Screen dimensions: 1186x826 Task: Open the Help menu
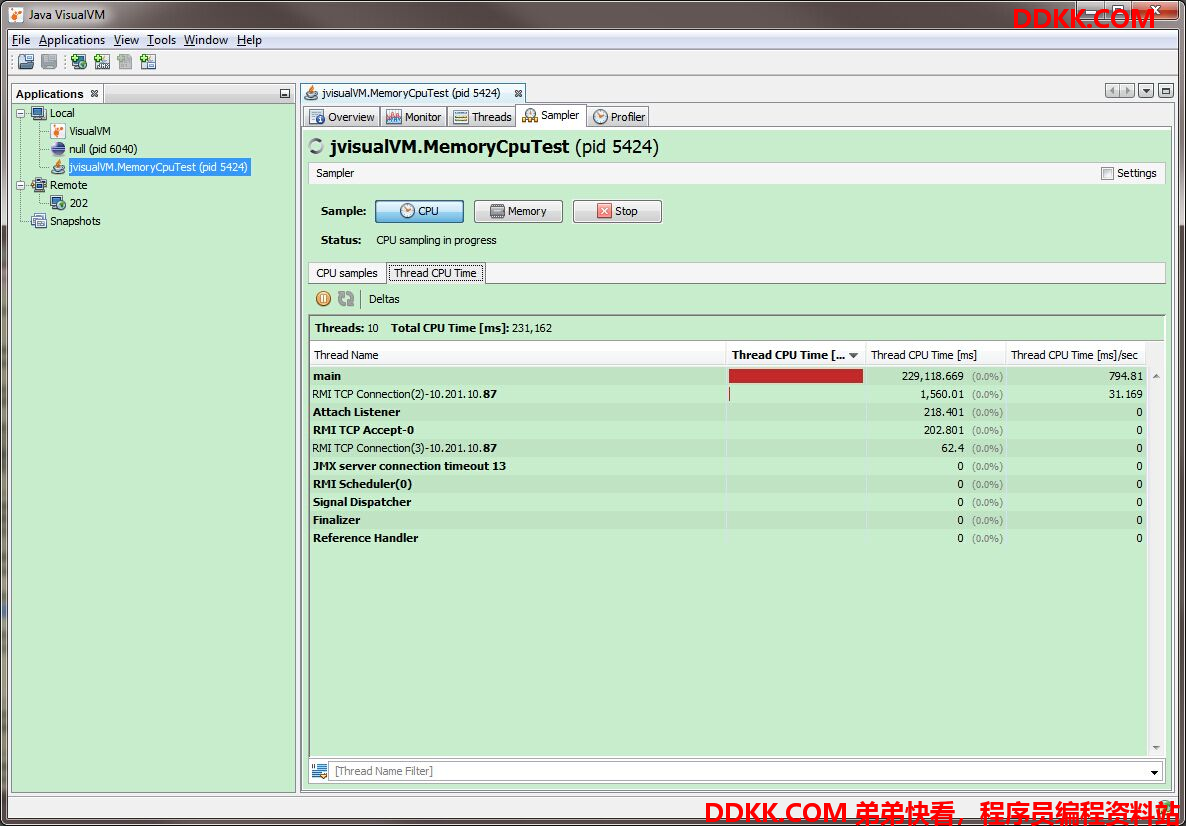[249, 40]
